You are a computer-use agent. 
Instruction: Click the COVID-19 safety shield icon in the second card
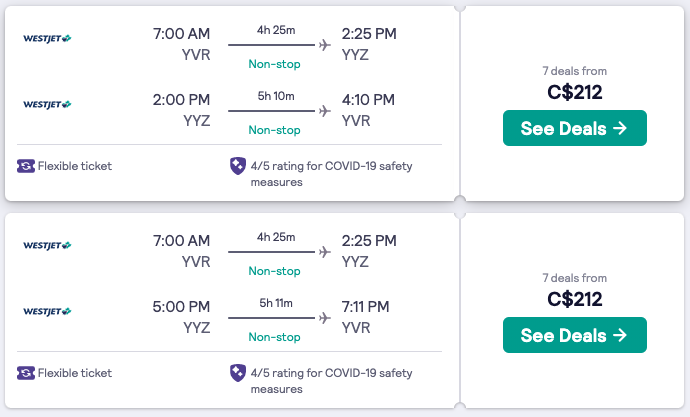pos(238,373)
